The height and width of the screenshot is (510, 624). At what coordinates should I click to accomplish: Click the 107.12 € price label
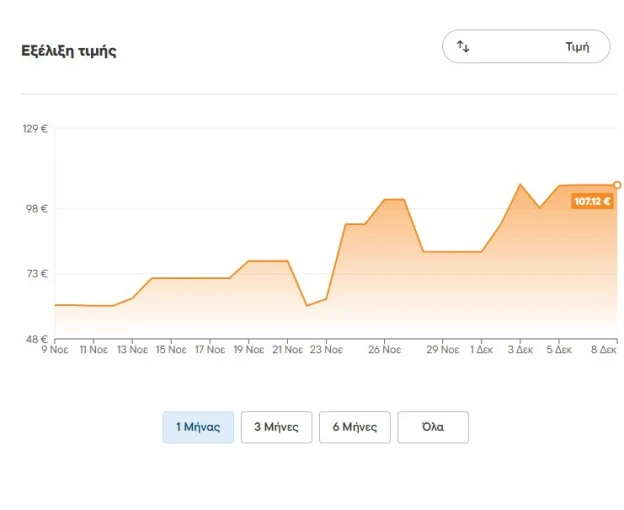pyautogui.click(x=592, y=201)
